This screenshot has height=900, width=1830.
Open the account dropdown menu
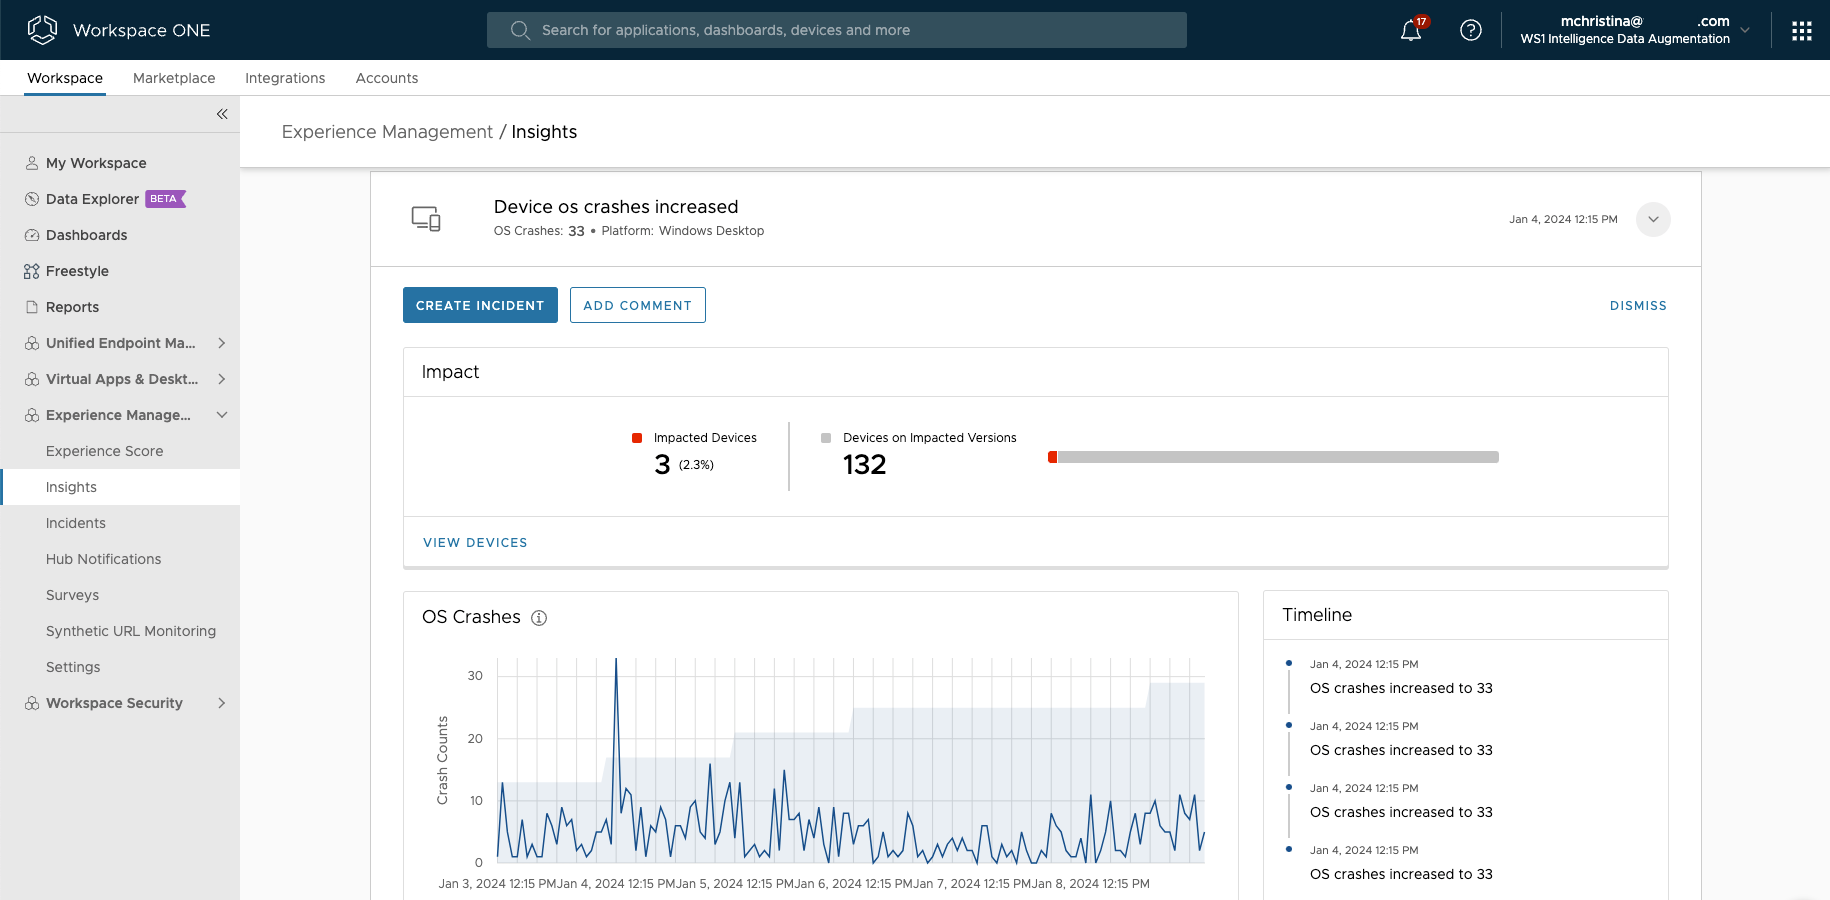[x=1744, y=30]
